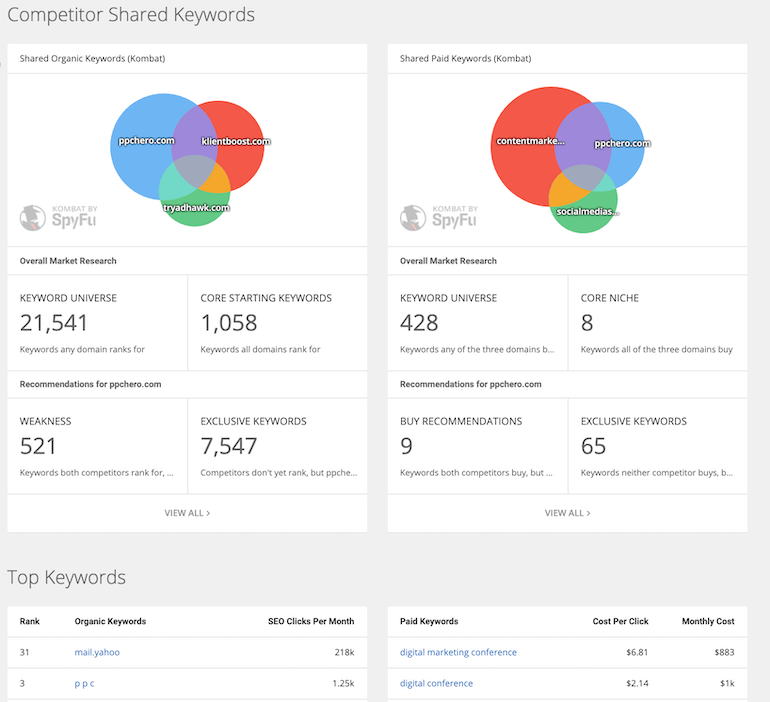Open the Core Niche 8 card

point(658,323)
